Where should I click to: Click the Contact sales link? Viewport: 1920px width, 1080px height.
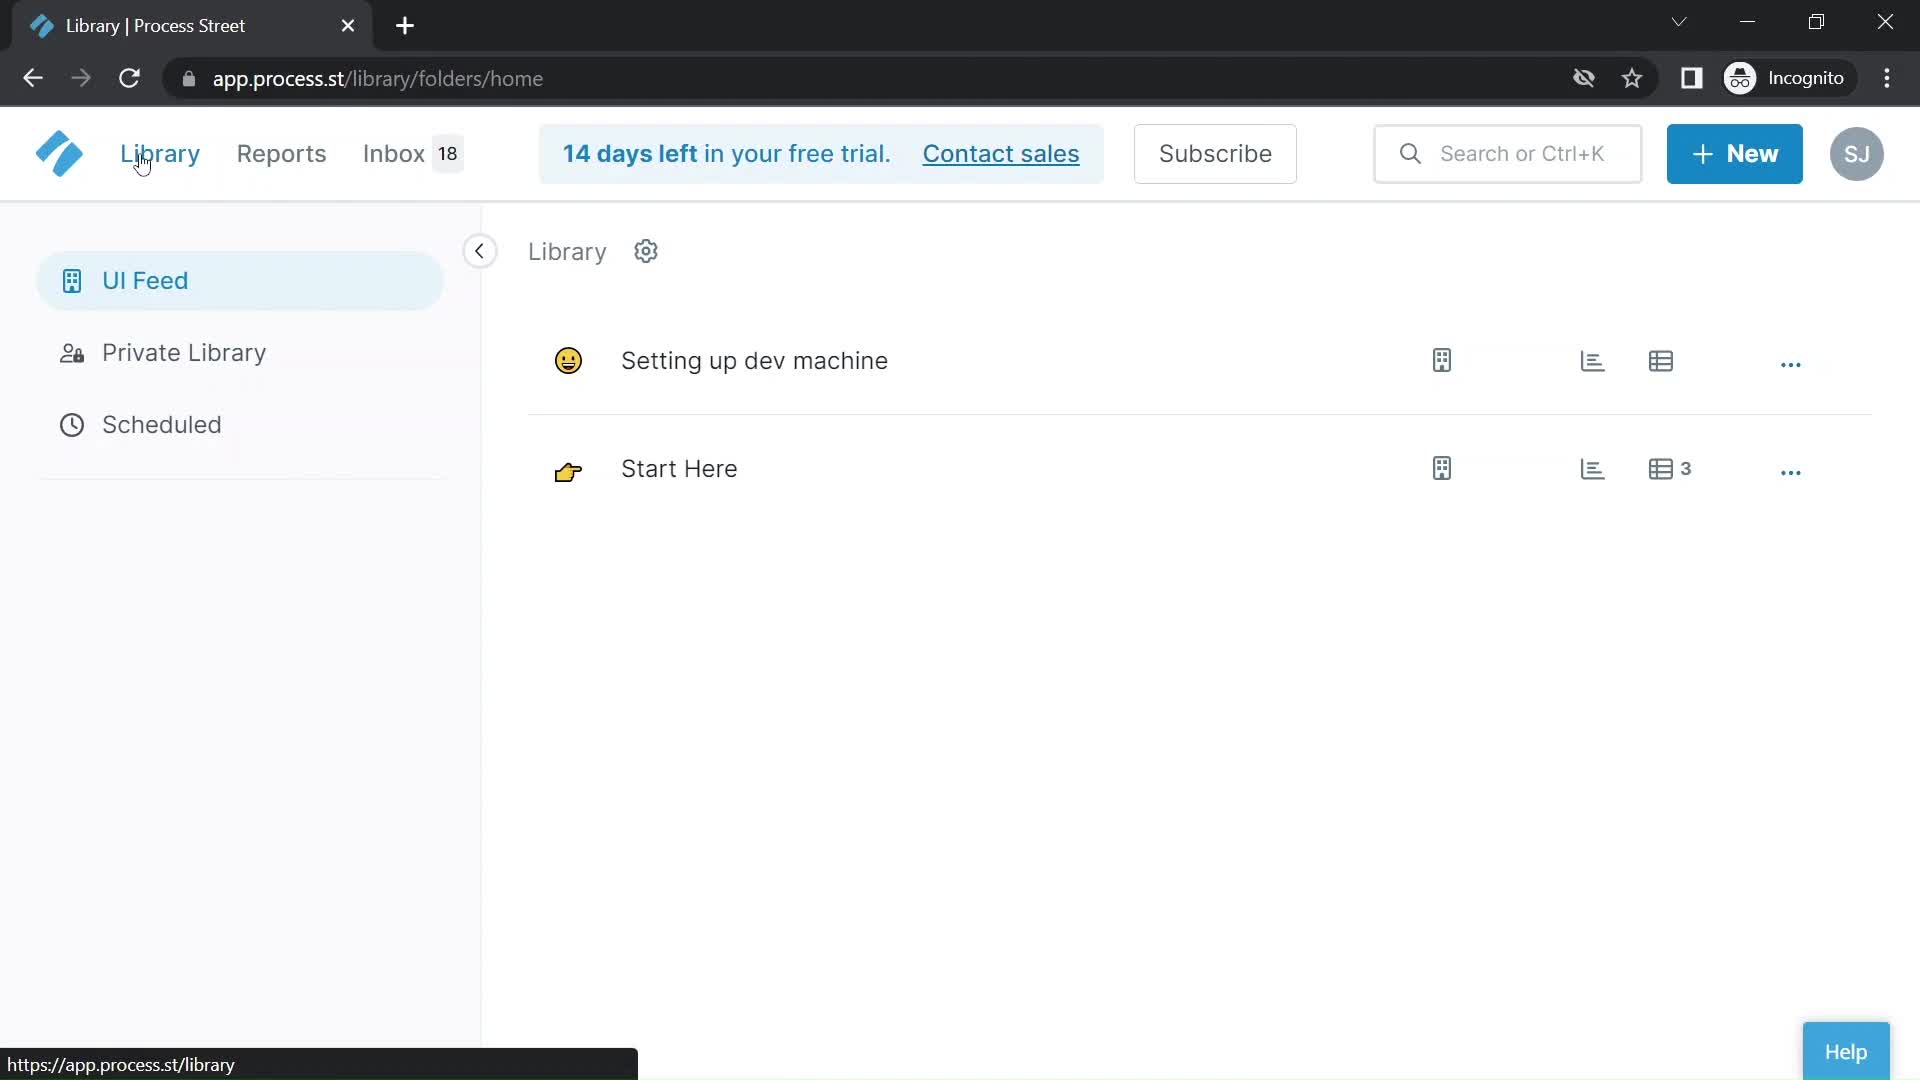tap(1001, 153)
